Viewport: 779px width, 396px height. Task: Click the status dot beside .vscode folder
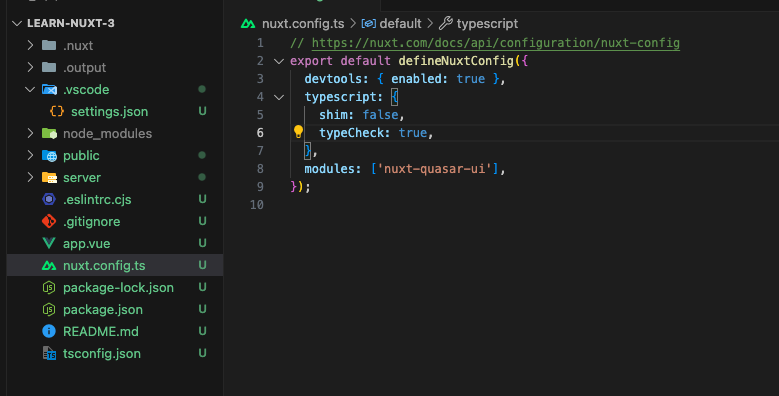click(x=202, y=89)
